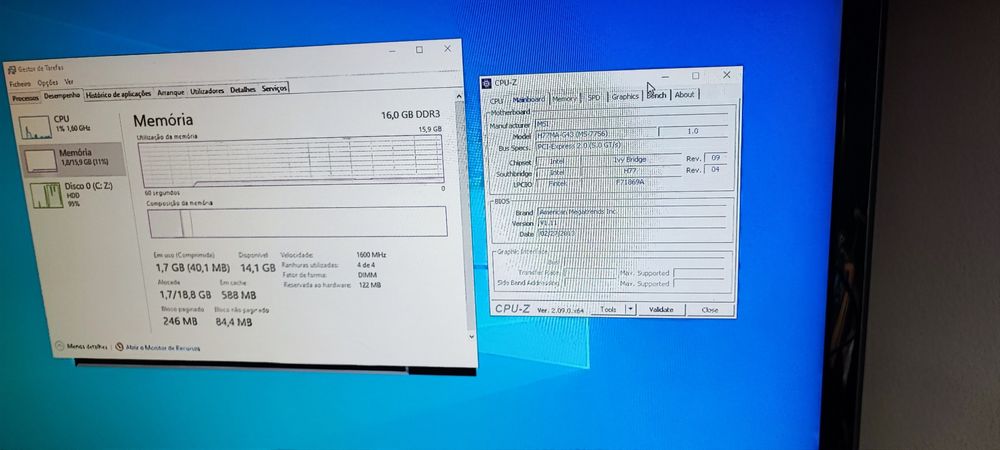This screenshot has width=1000, height=450.
Task: Select the Disco 0 (C: Z:) graph thumbnail
Action: 47,195
